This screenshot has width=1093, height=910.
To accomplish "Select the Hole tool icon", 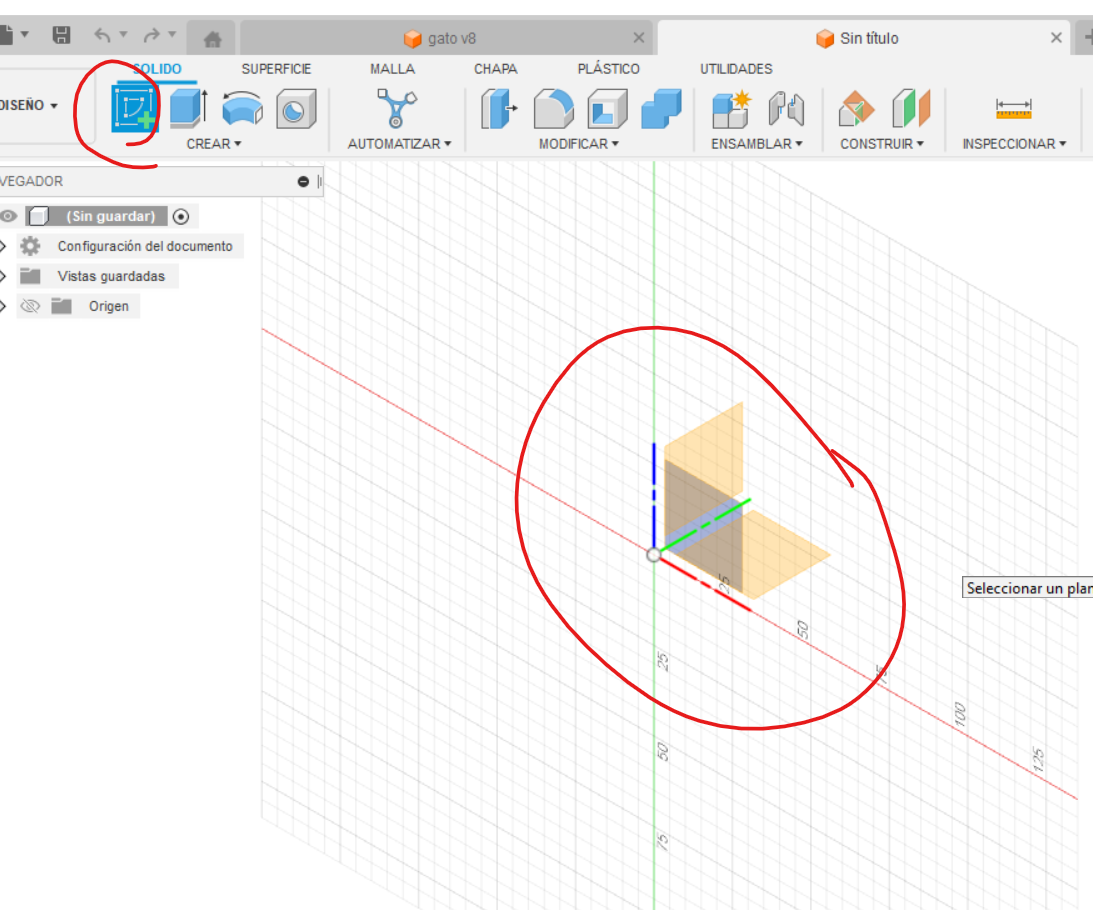I will [x=296, y=109].
